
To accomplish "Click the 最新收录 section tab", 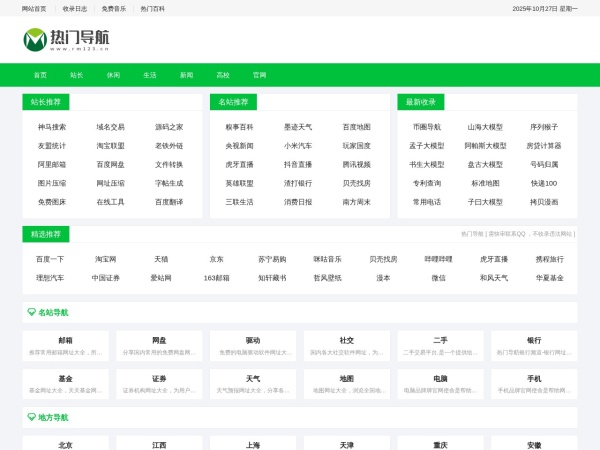I will (421, 102).
